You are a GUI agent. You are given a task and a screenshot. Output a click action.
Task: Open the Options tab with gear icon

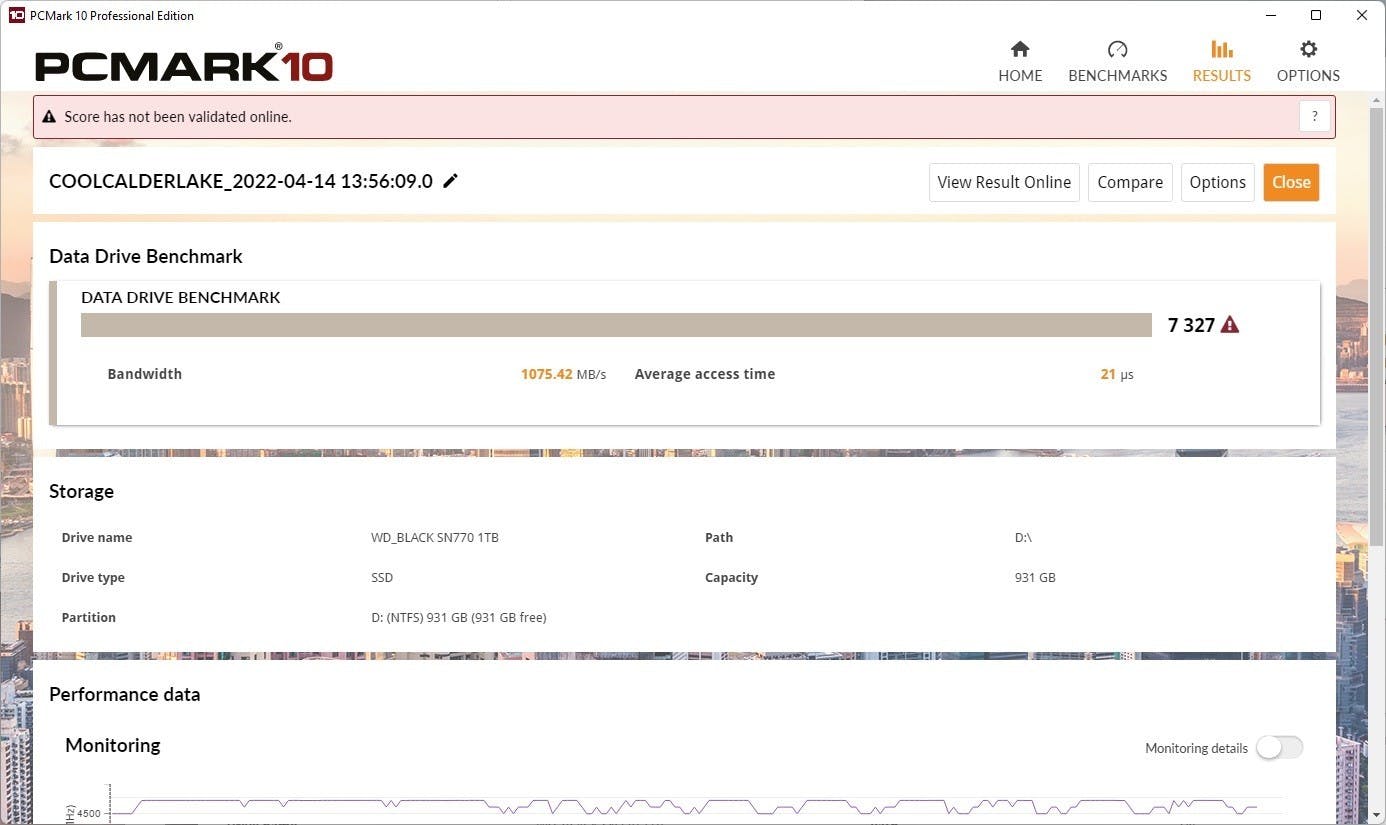click(x=1308, y=62)
